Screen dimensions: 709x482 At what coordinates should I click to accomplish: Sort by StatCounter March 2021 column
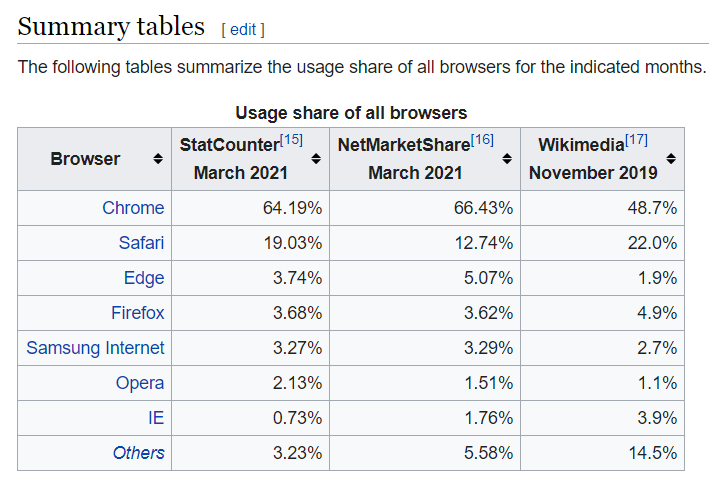tap(316, 159)
